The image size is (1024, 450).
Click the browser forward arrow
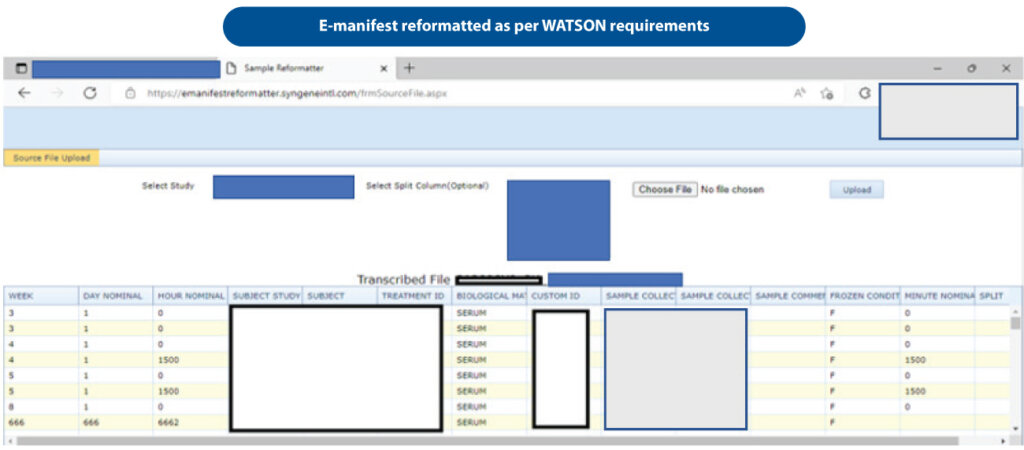57,93
